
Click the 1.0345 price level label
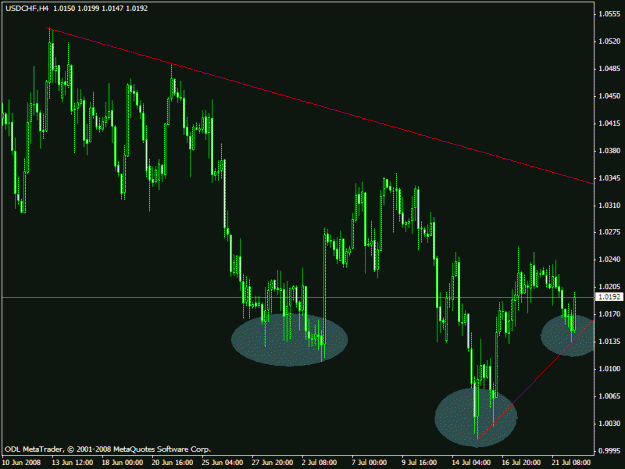click(610, 178)
